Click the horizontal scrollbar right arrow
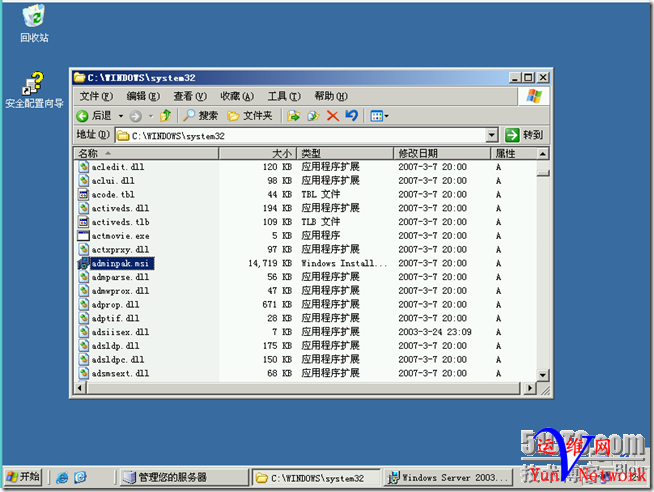The width and height of the screenshot is (654, 492). [x=530, y=388]
